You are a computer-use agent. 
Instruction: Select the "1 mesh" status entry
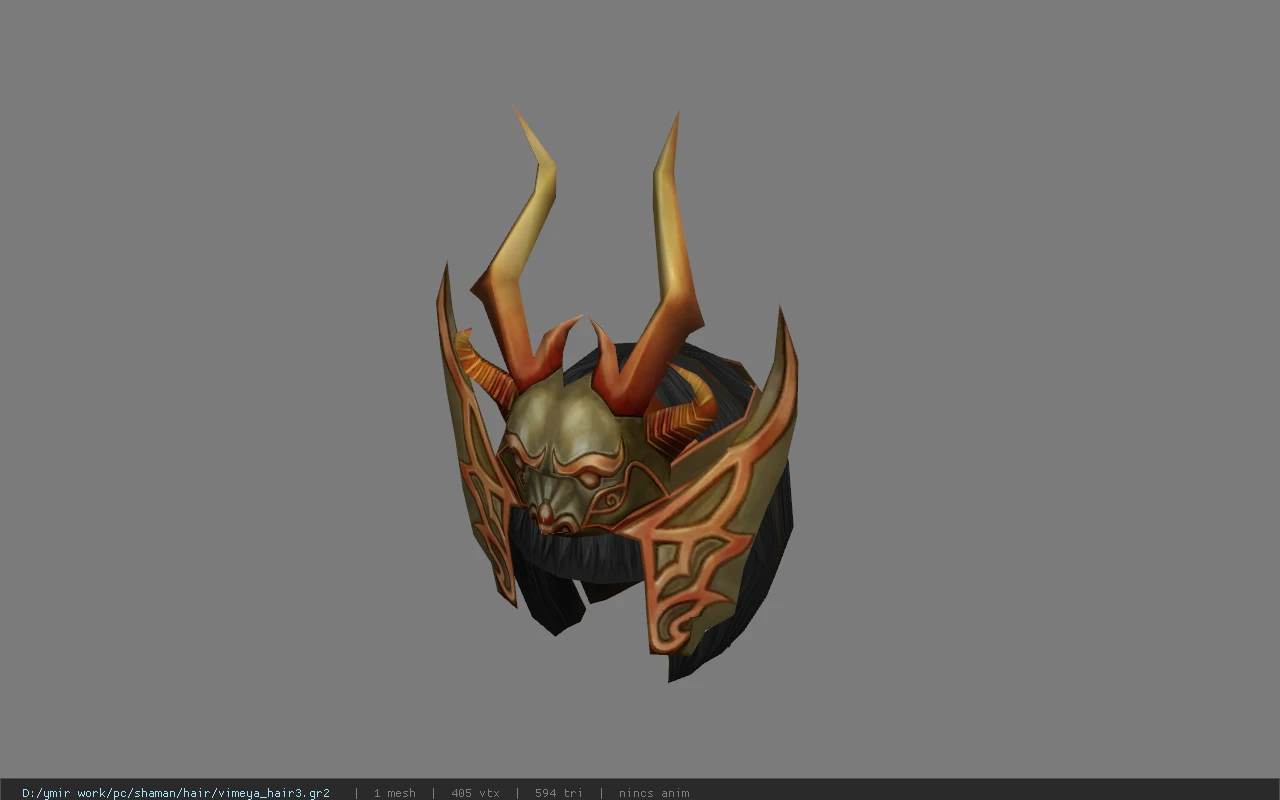point(394,793)
